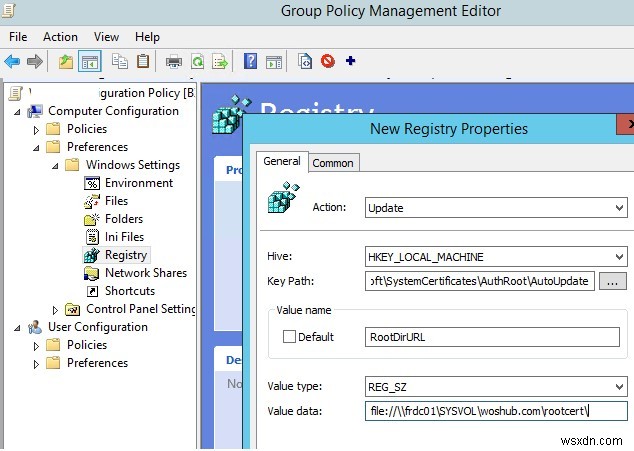Click the Ini Files tree node icon
Image resolution: width=634 pixels, height=451 pixels.
tap(93, 237)
